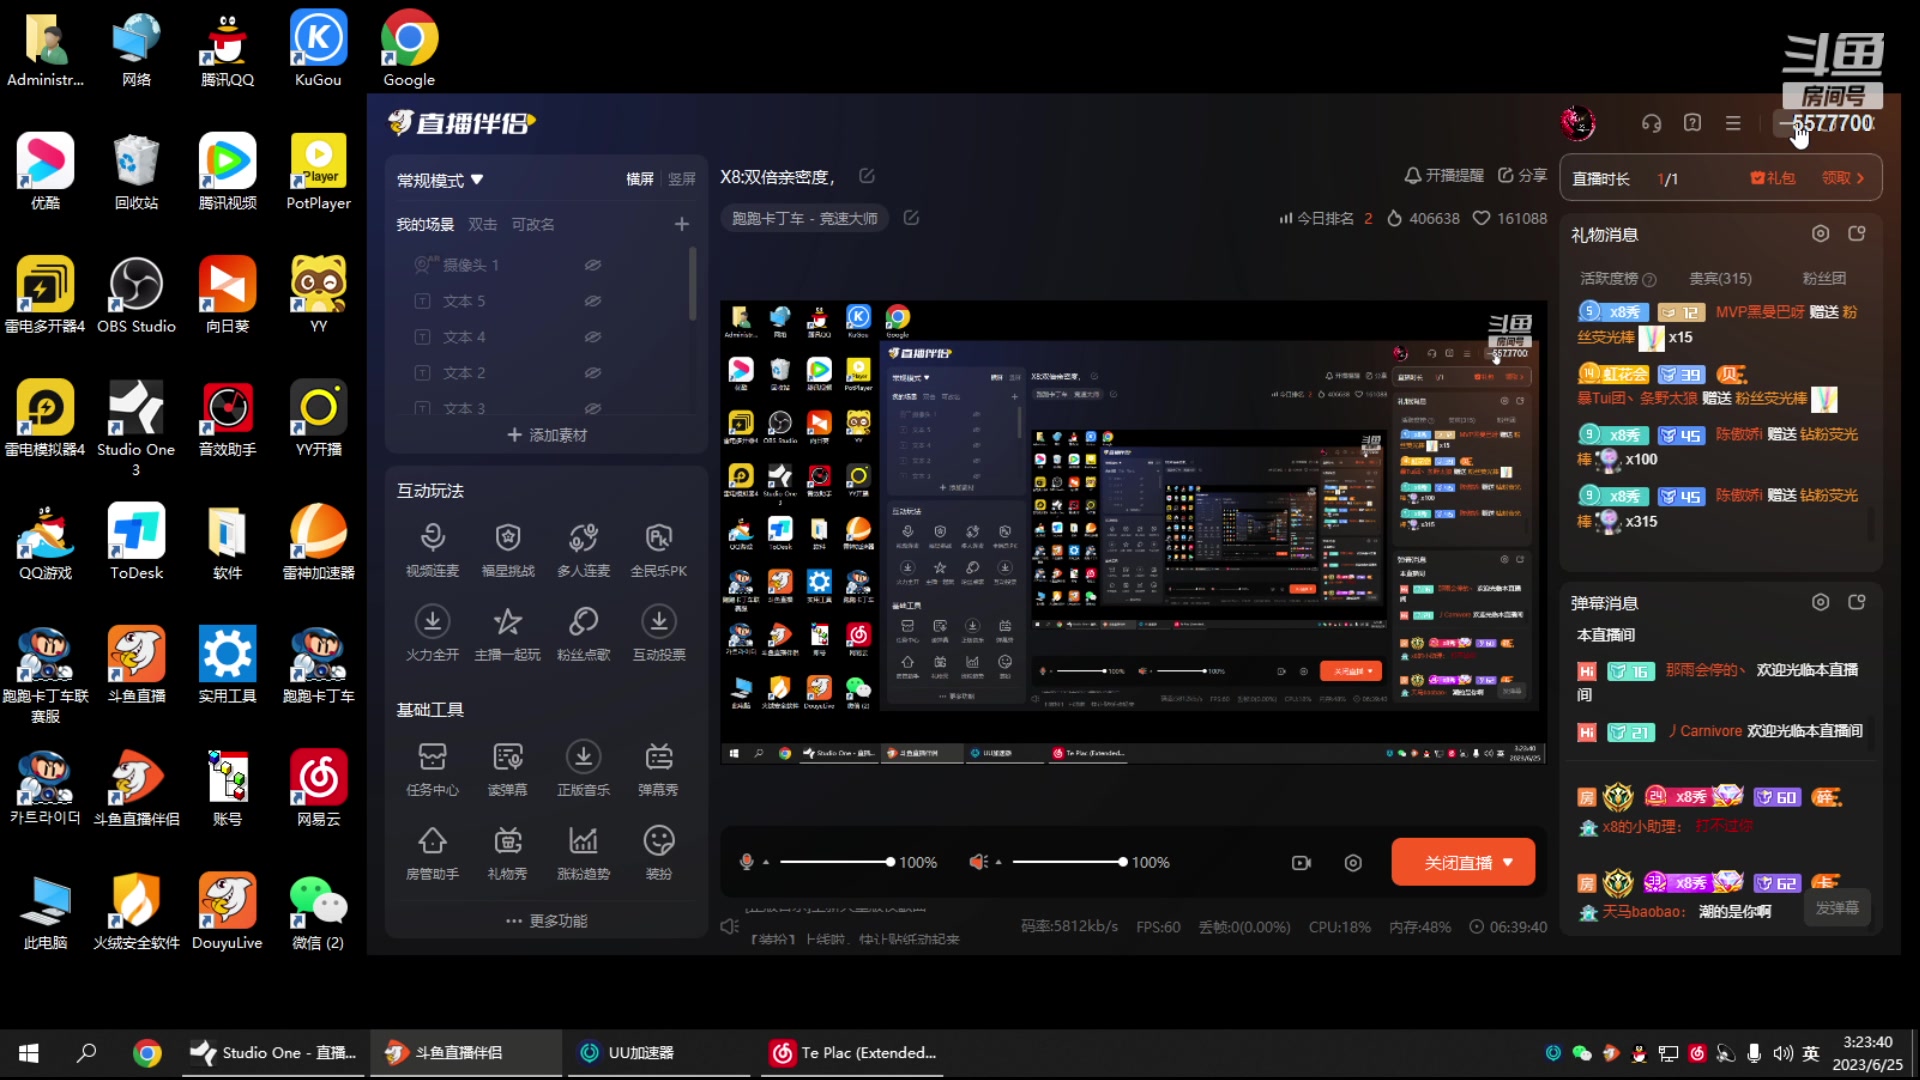Toggle visibility of 文本 3 source
Viewport: 1920px width, 1080px height.
pyautogui.click(x=592, y=408)
